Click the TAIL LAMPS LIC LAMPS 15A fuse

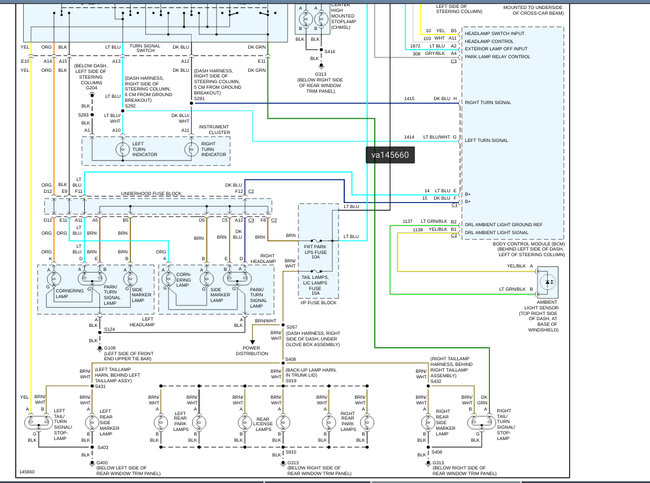(x=317, y=272)
